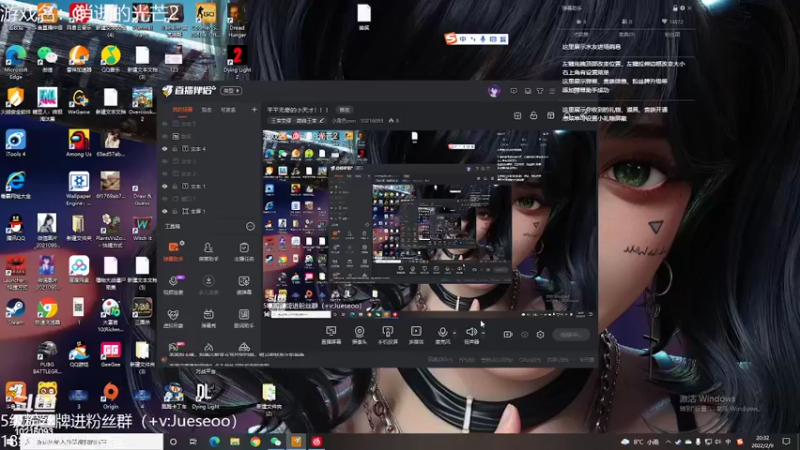Click the record video camera icon
This screenshot has width=800, height=450.
click(x=508, y=335)
